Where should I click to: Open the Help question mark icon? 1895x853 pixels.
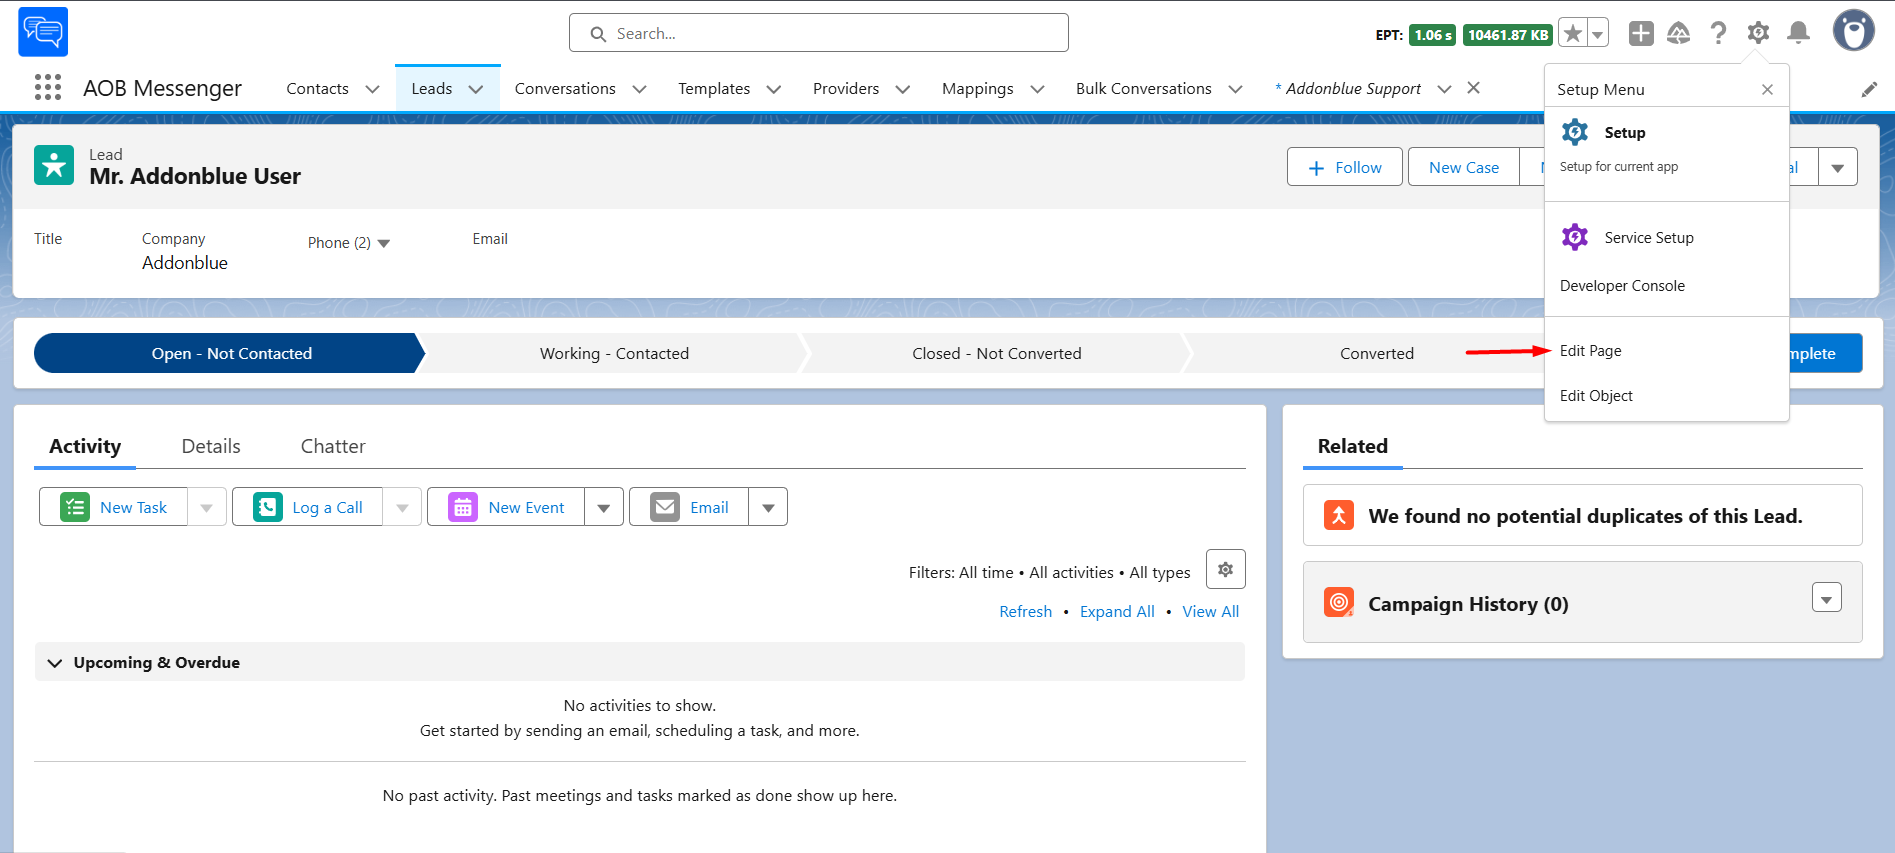[x=1718, y=33]
